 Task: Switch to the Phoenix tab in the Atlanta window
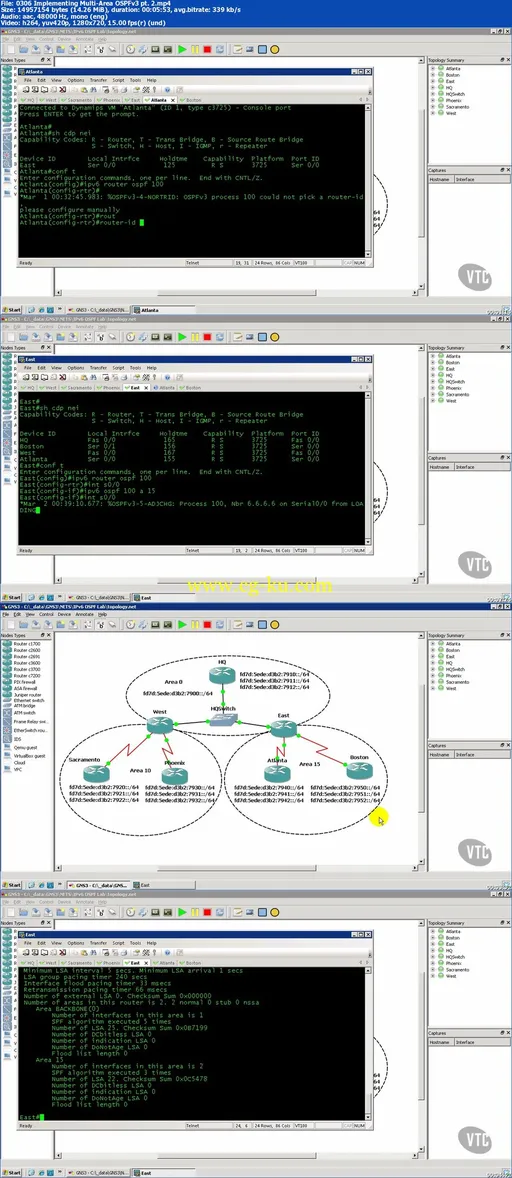110,100
